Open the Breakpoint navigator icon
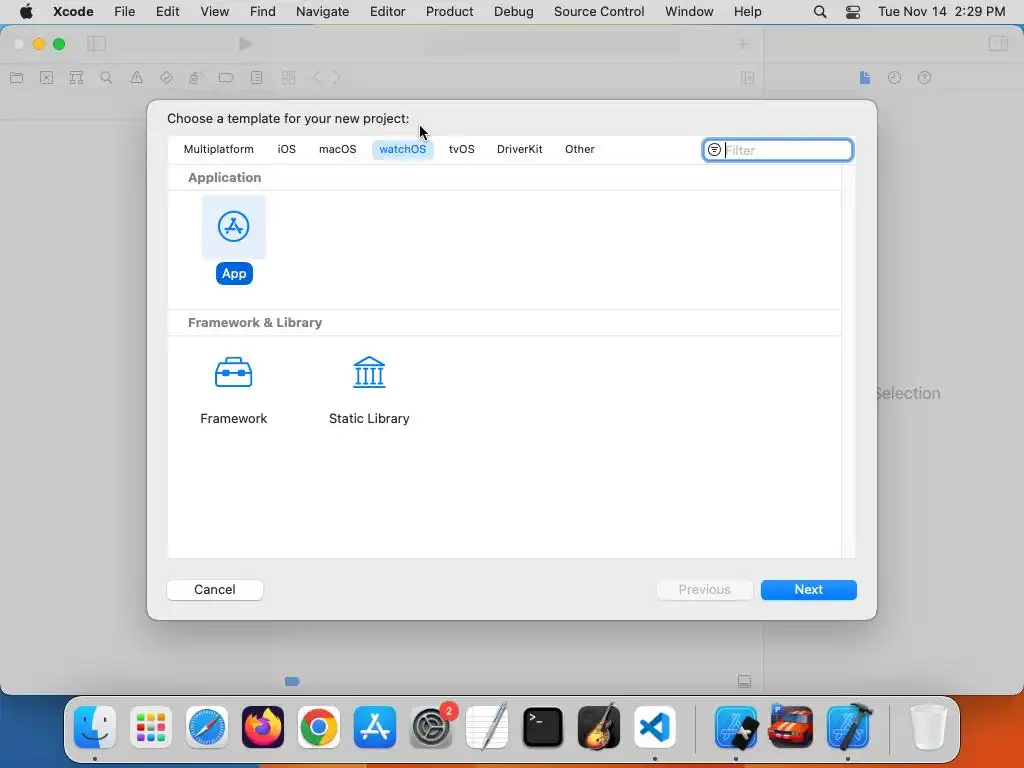Screen dimensions: 1024x768 226,78
